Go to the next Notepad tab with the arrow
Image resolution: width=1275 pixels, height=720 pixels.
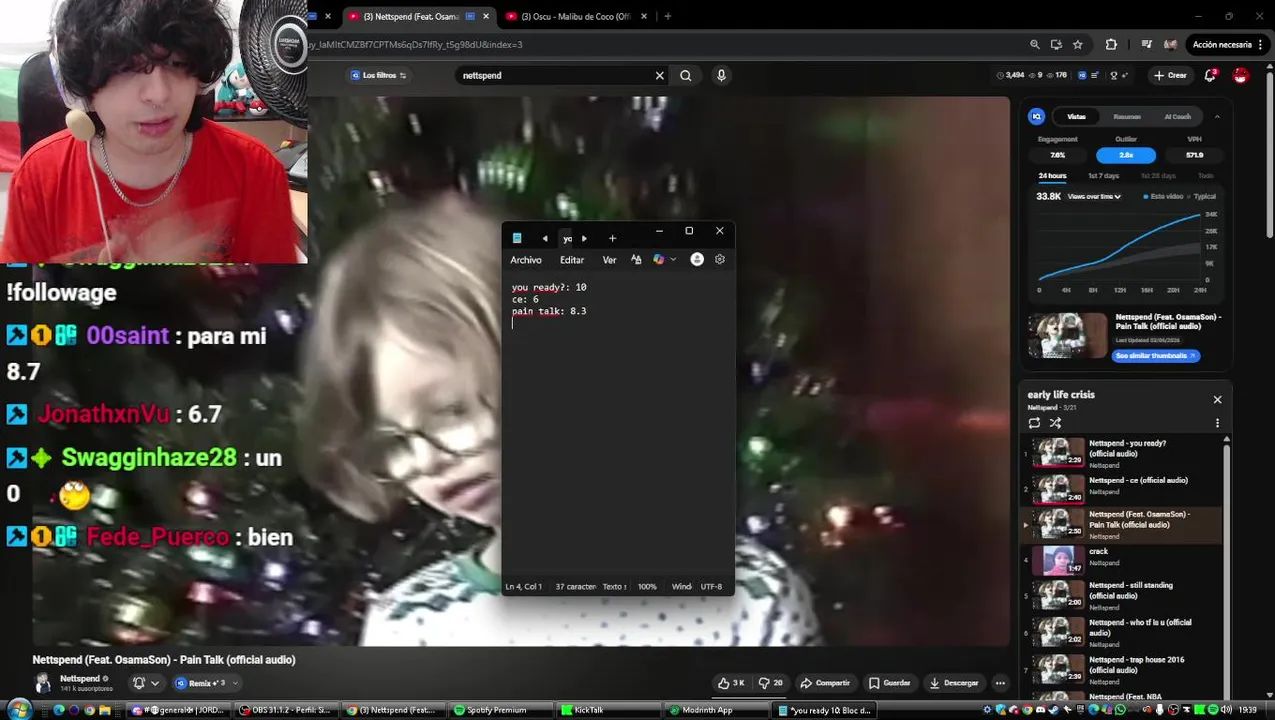tap(584, 238)
